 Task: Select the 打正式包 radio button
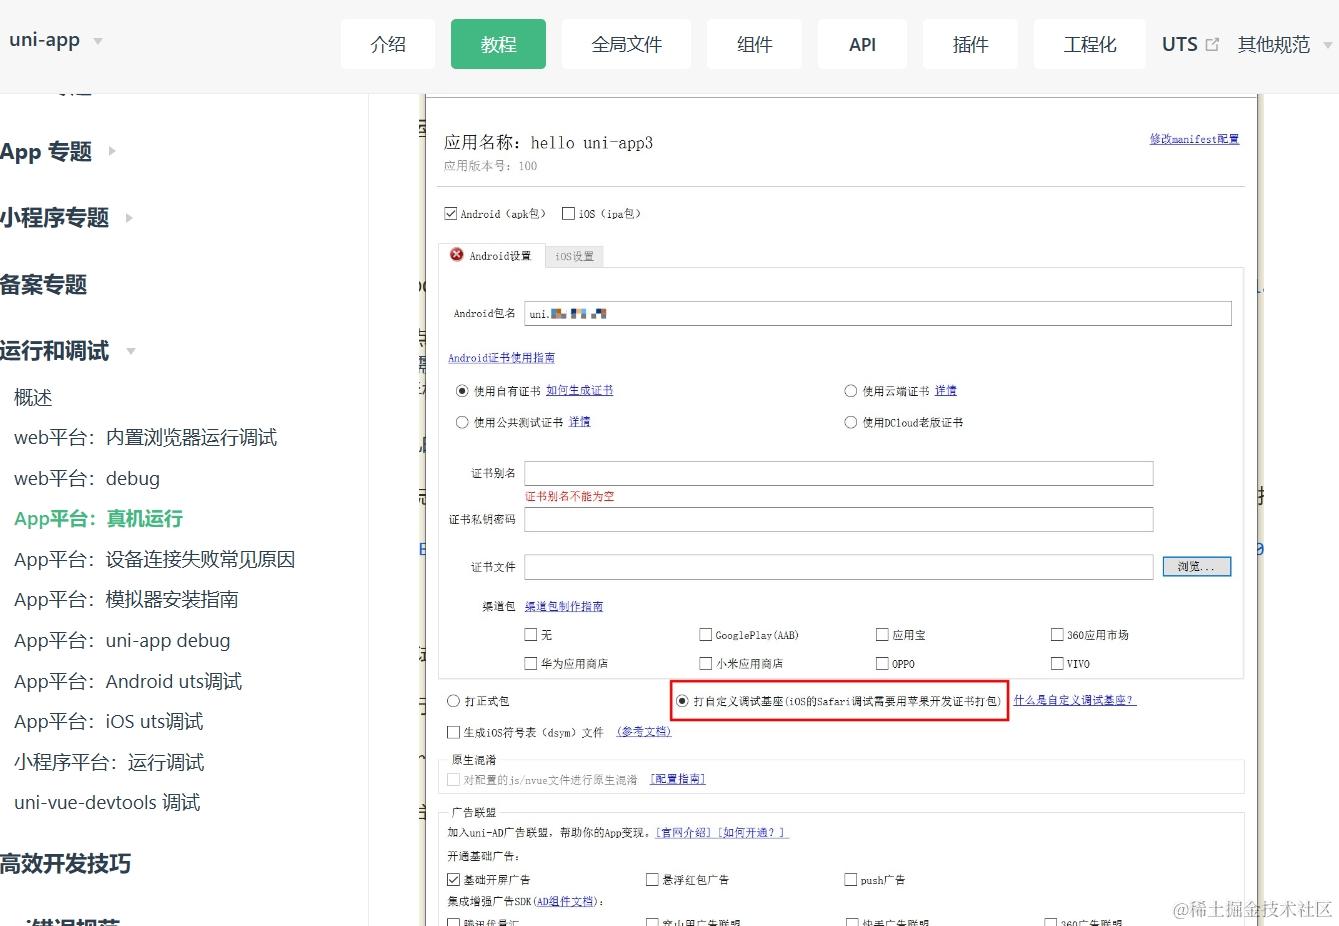(x=453, y=701)
